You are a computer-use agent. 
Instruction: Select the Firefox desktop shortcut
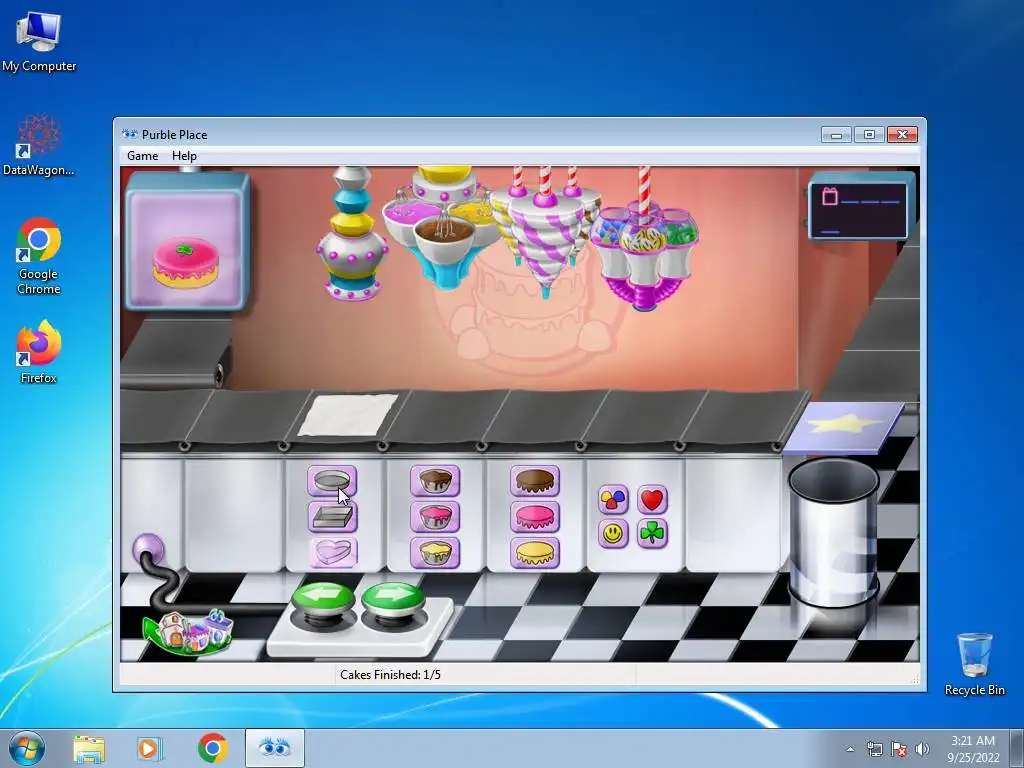[39, 353]
